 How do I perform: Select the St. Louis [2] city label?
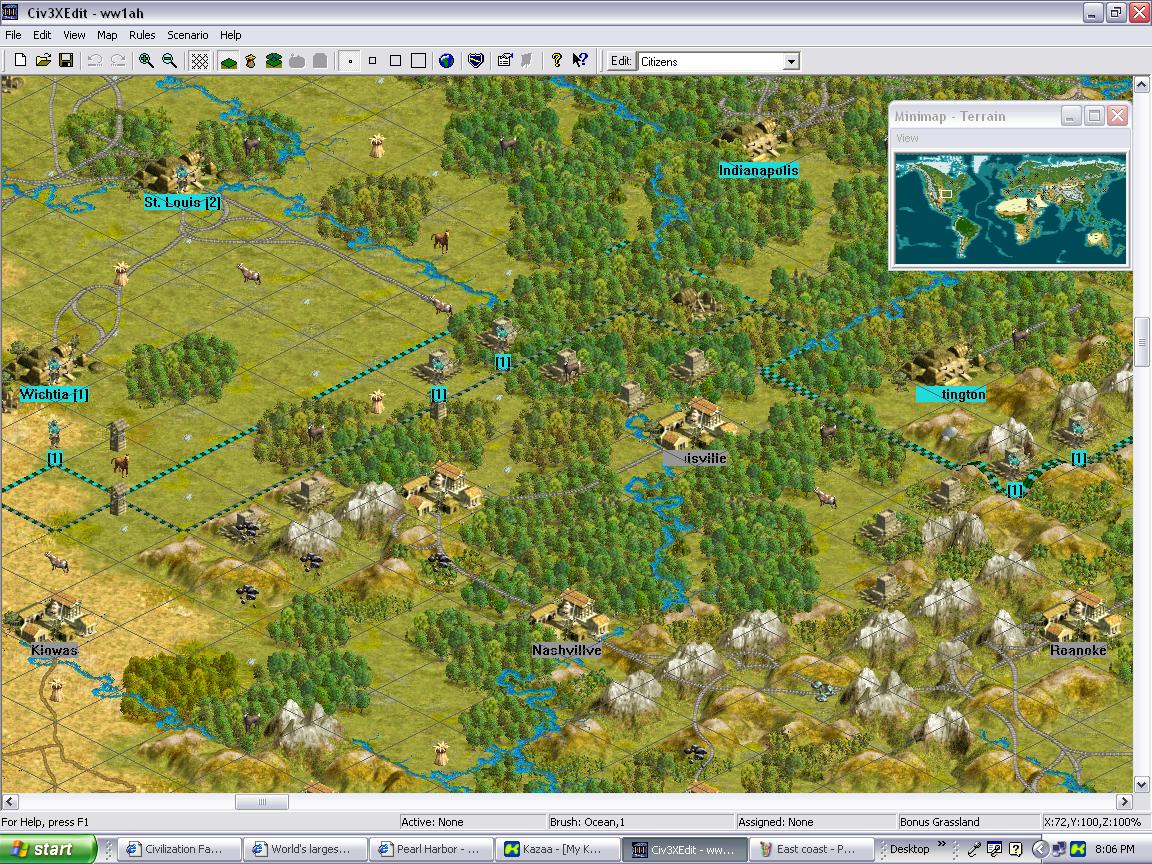click(181, 202)
